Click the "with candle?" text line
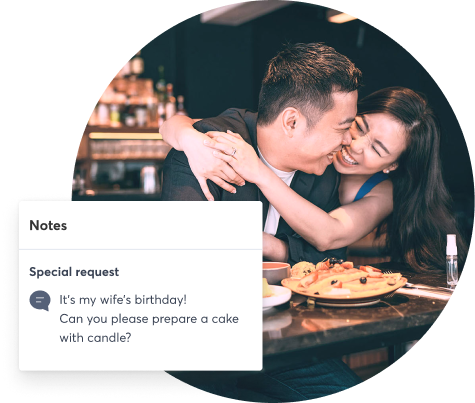This screenshot has width=475, height=403. (x=95, y=338)
